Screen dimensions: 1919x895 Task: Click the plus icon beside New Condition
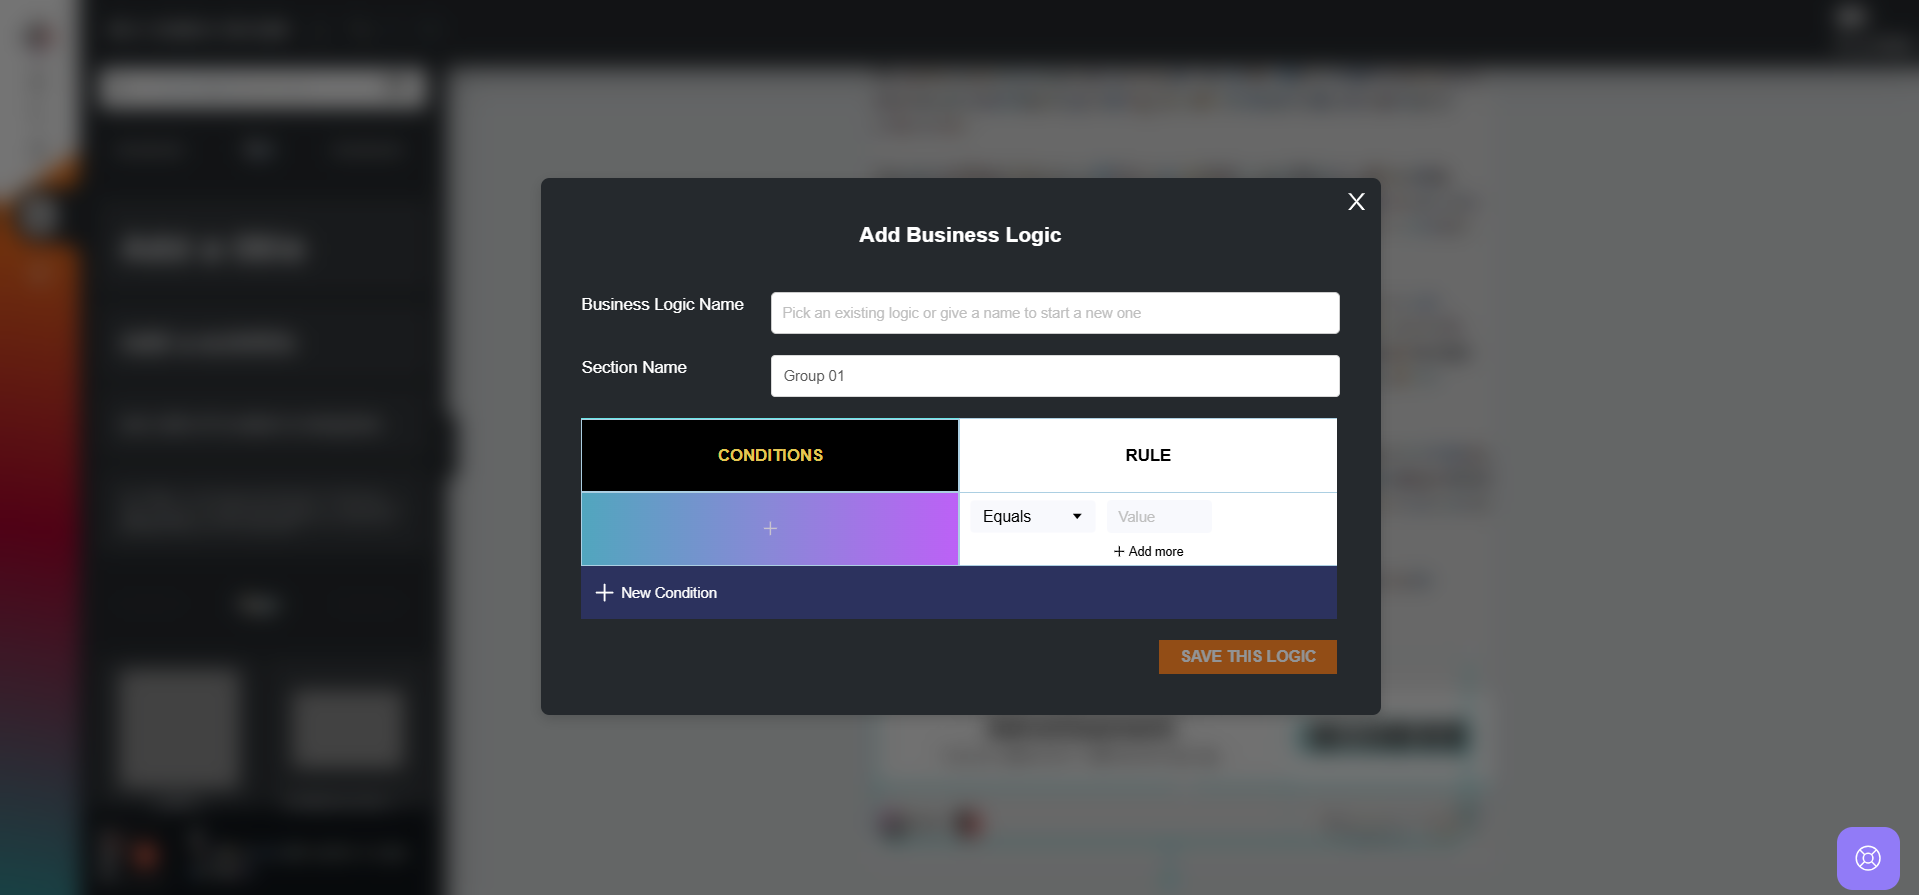pyautogui.click(x=604, y=593)
